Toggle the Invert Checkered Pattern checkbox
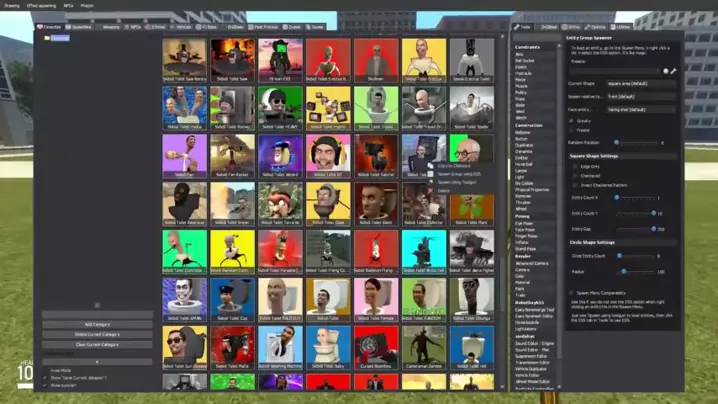The height and width of the screenshot is (404, 718). point(575,186)
